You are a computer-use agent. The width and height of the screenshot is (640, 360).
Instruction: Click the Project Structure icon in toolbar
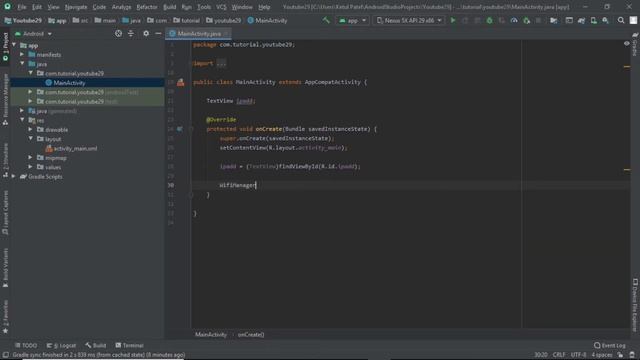(x=553, y=20)
